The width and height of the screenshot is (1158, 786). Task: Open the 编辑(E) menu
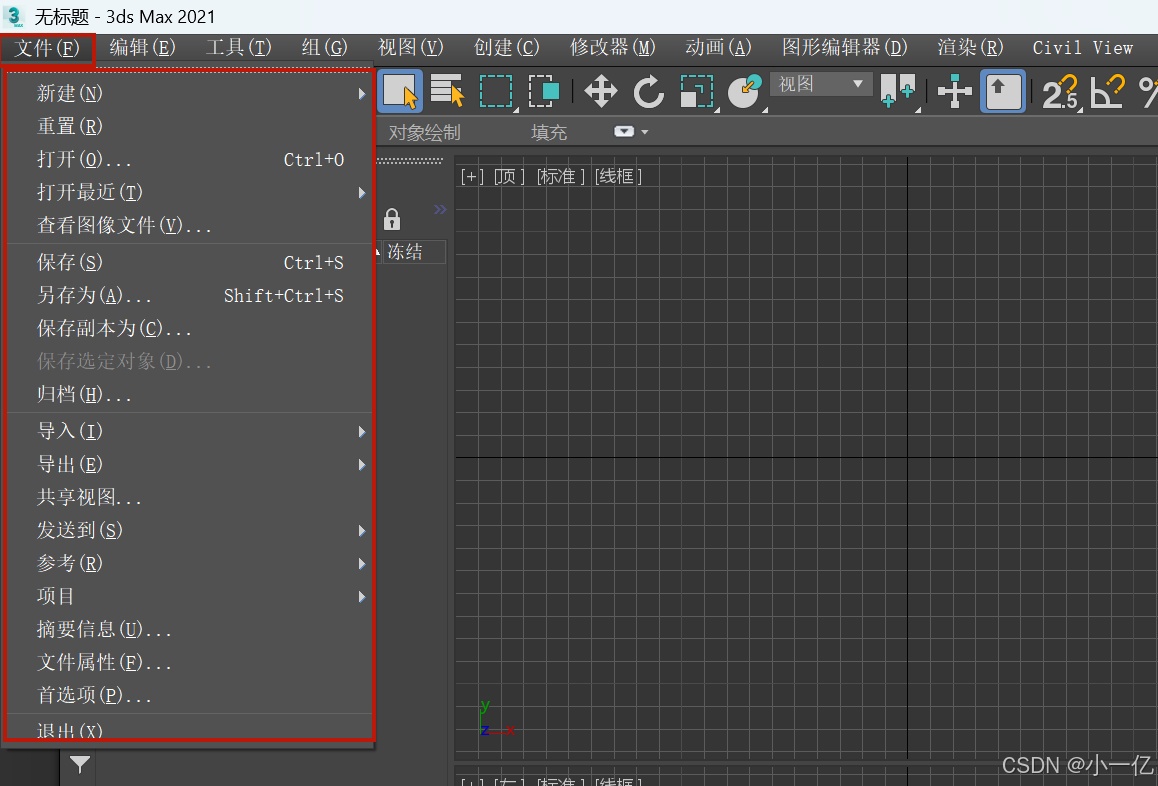tap(143, 48)
